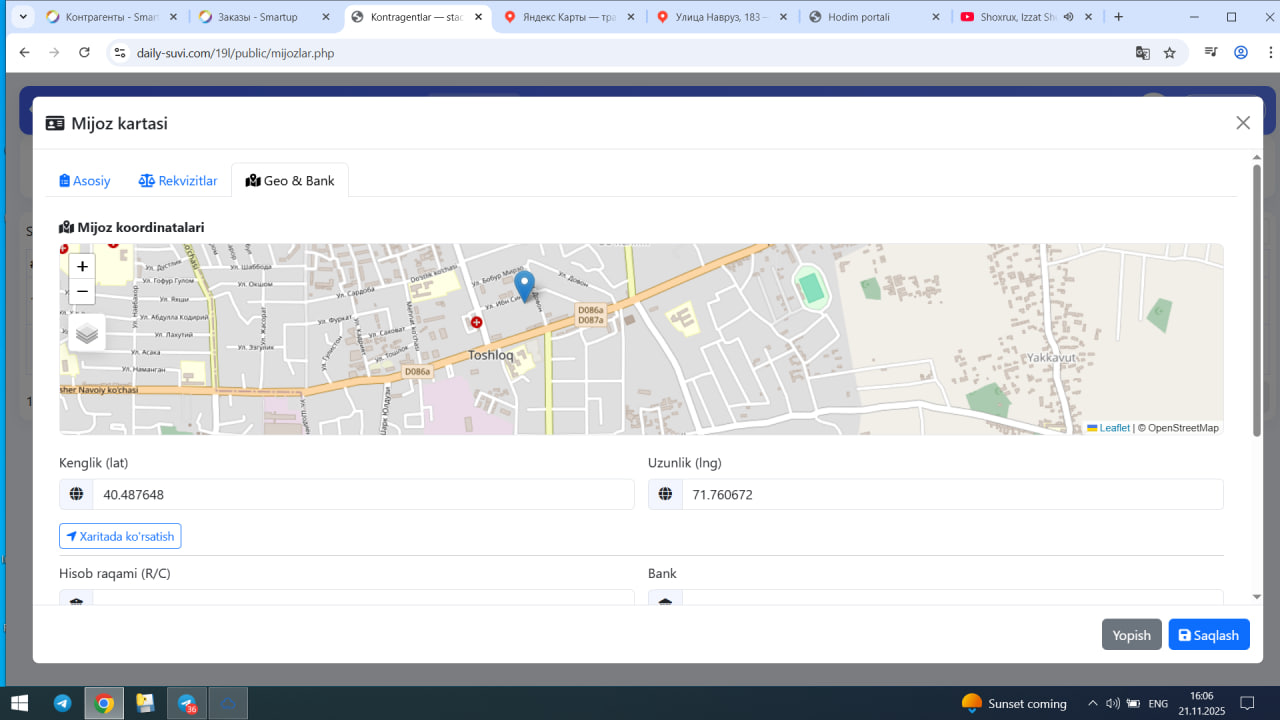Switch to the Rekvizitlar tab
Screen dimensions: 1280x720
pos(178,181)
